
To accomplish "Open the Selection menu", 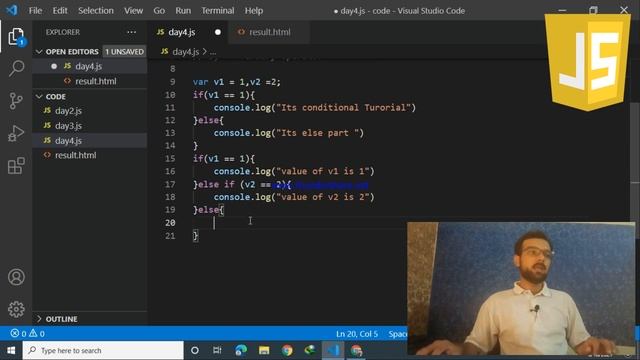I will tap(96, 11).
